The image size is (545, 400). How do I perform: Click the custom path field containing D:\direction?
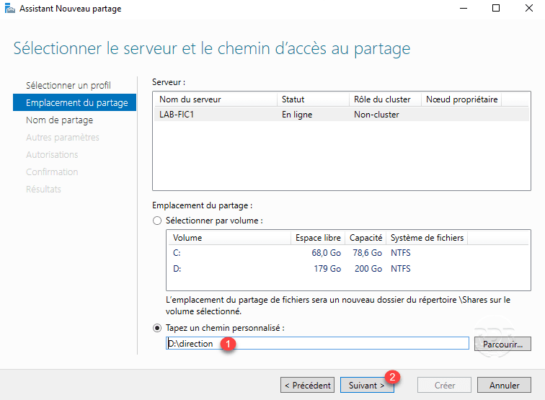pos(317,343)
